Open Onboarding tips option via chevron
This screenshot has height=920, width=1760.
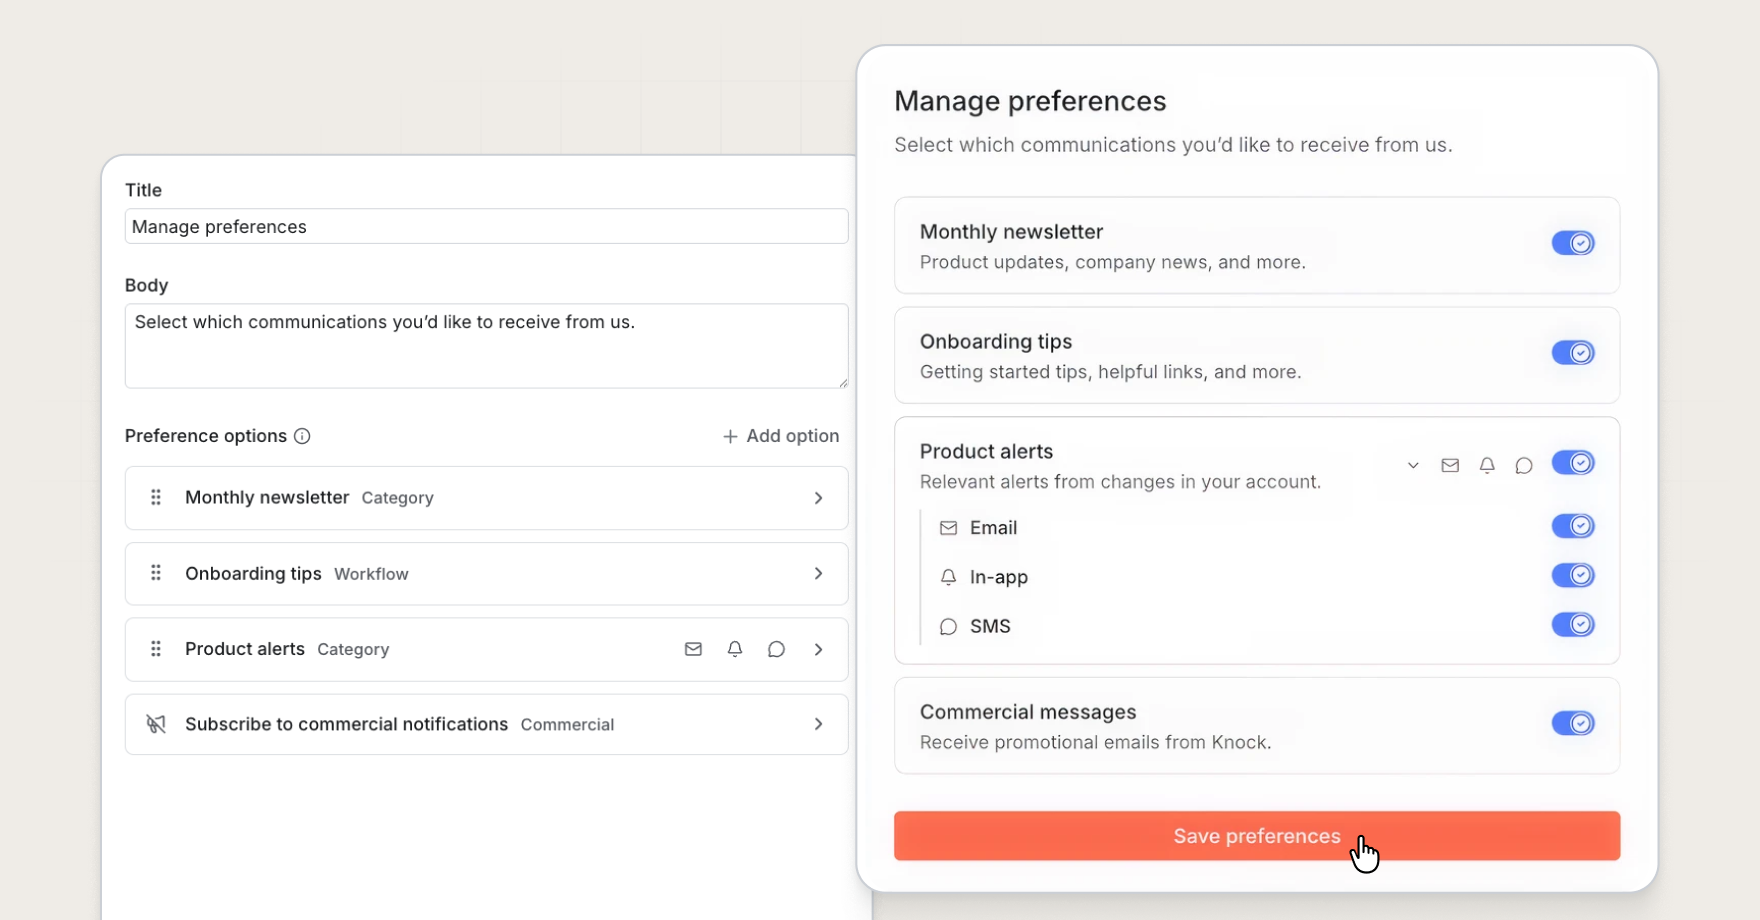pyautogui.click(x=818, y=573)
